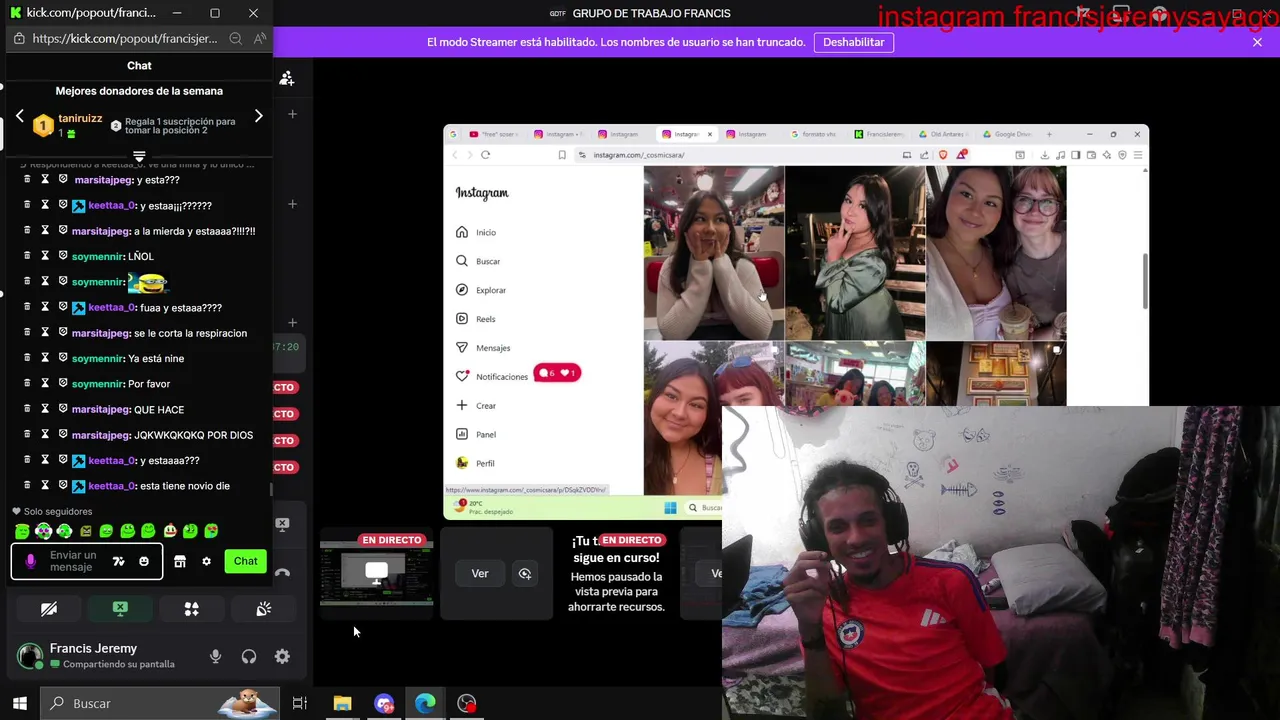
Task: Click the Windows taskbar Buscar search box
Action: tap(160, 703)
